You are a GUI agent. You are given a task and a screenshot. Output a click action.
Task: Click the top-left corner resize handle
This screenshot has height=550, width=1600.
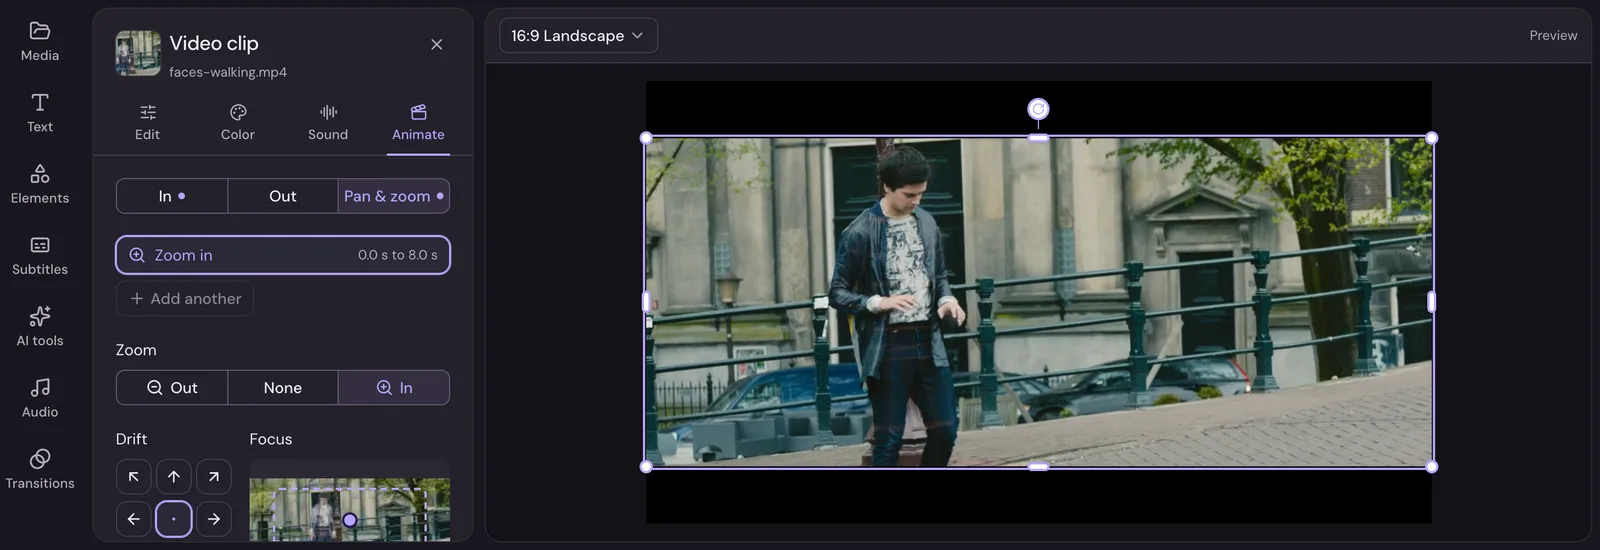[646, 138]
